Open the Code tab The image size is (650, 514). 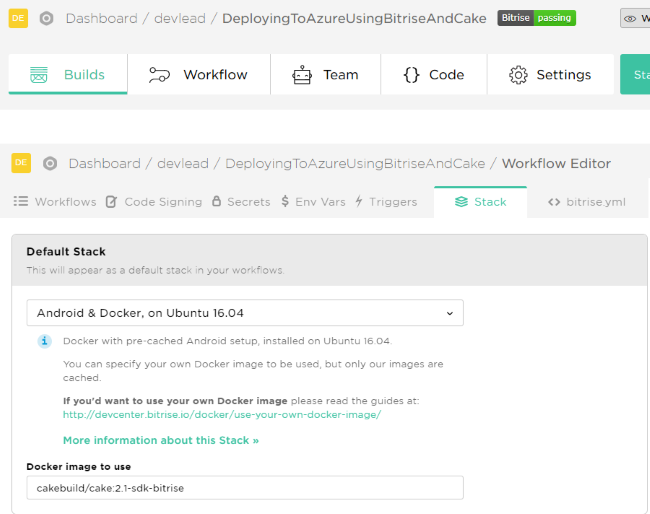pos(434,74)
